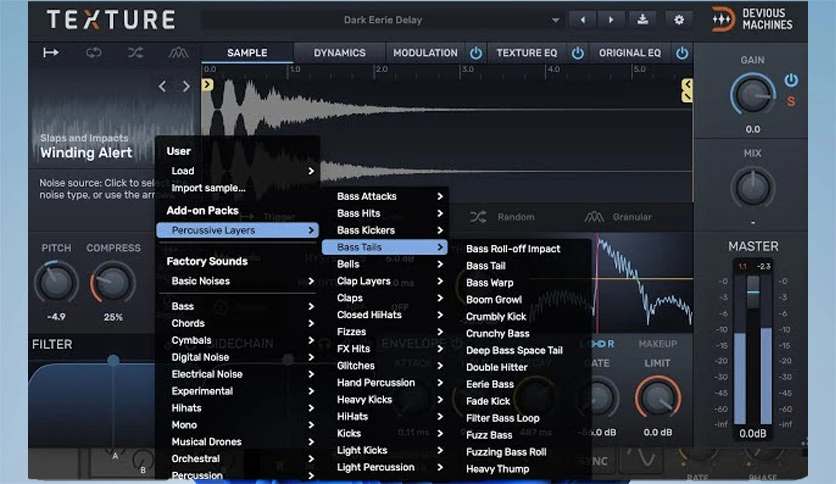
Task: Click the COMPRESS knob
Action: click(112, 283)
